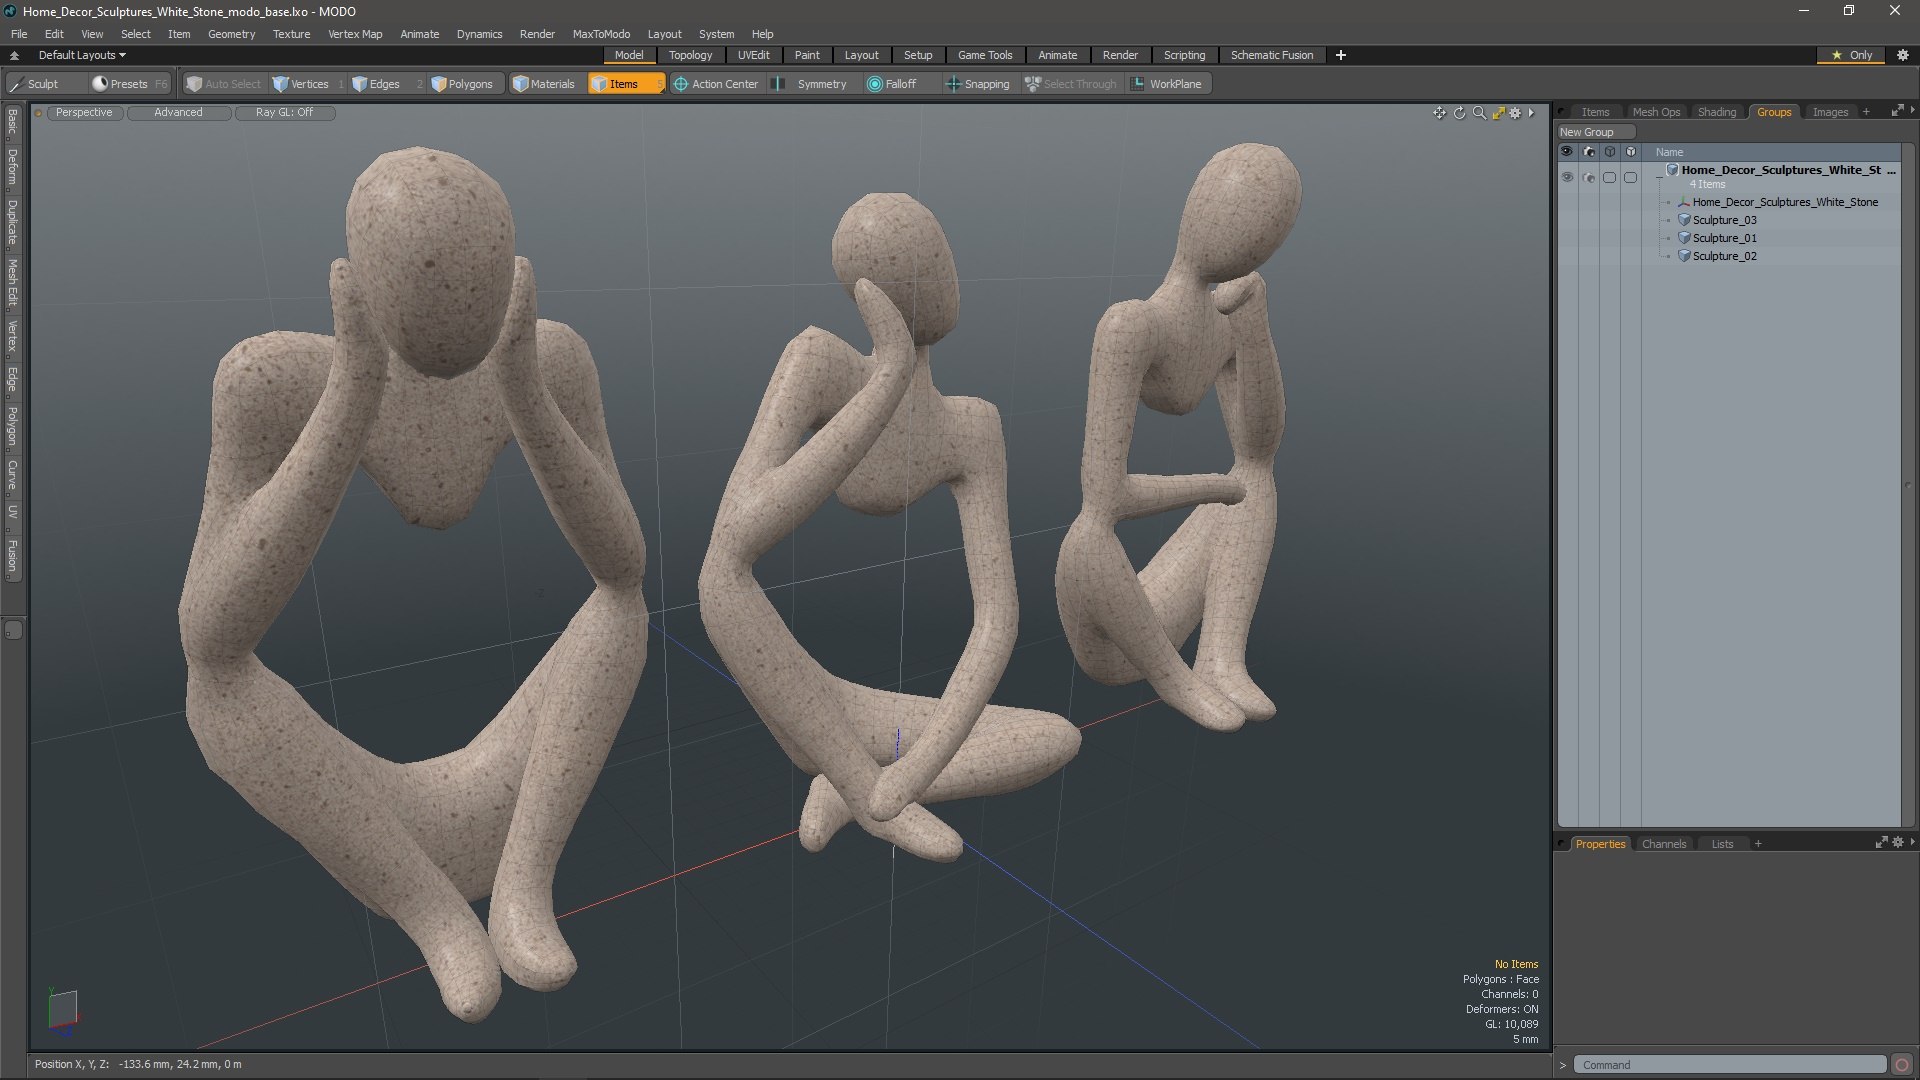Open the Presets browser
The image size is (1920, 1080).
point(128,84)
